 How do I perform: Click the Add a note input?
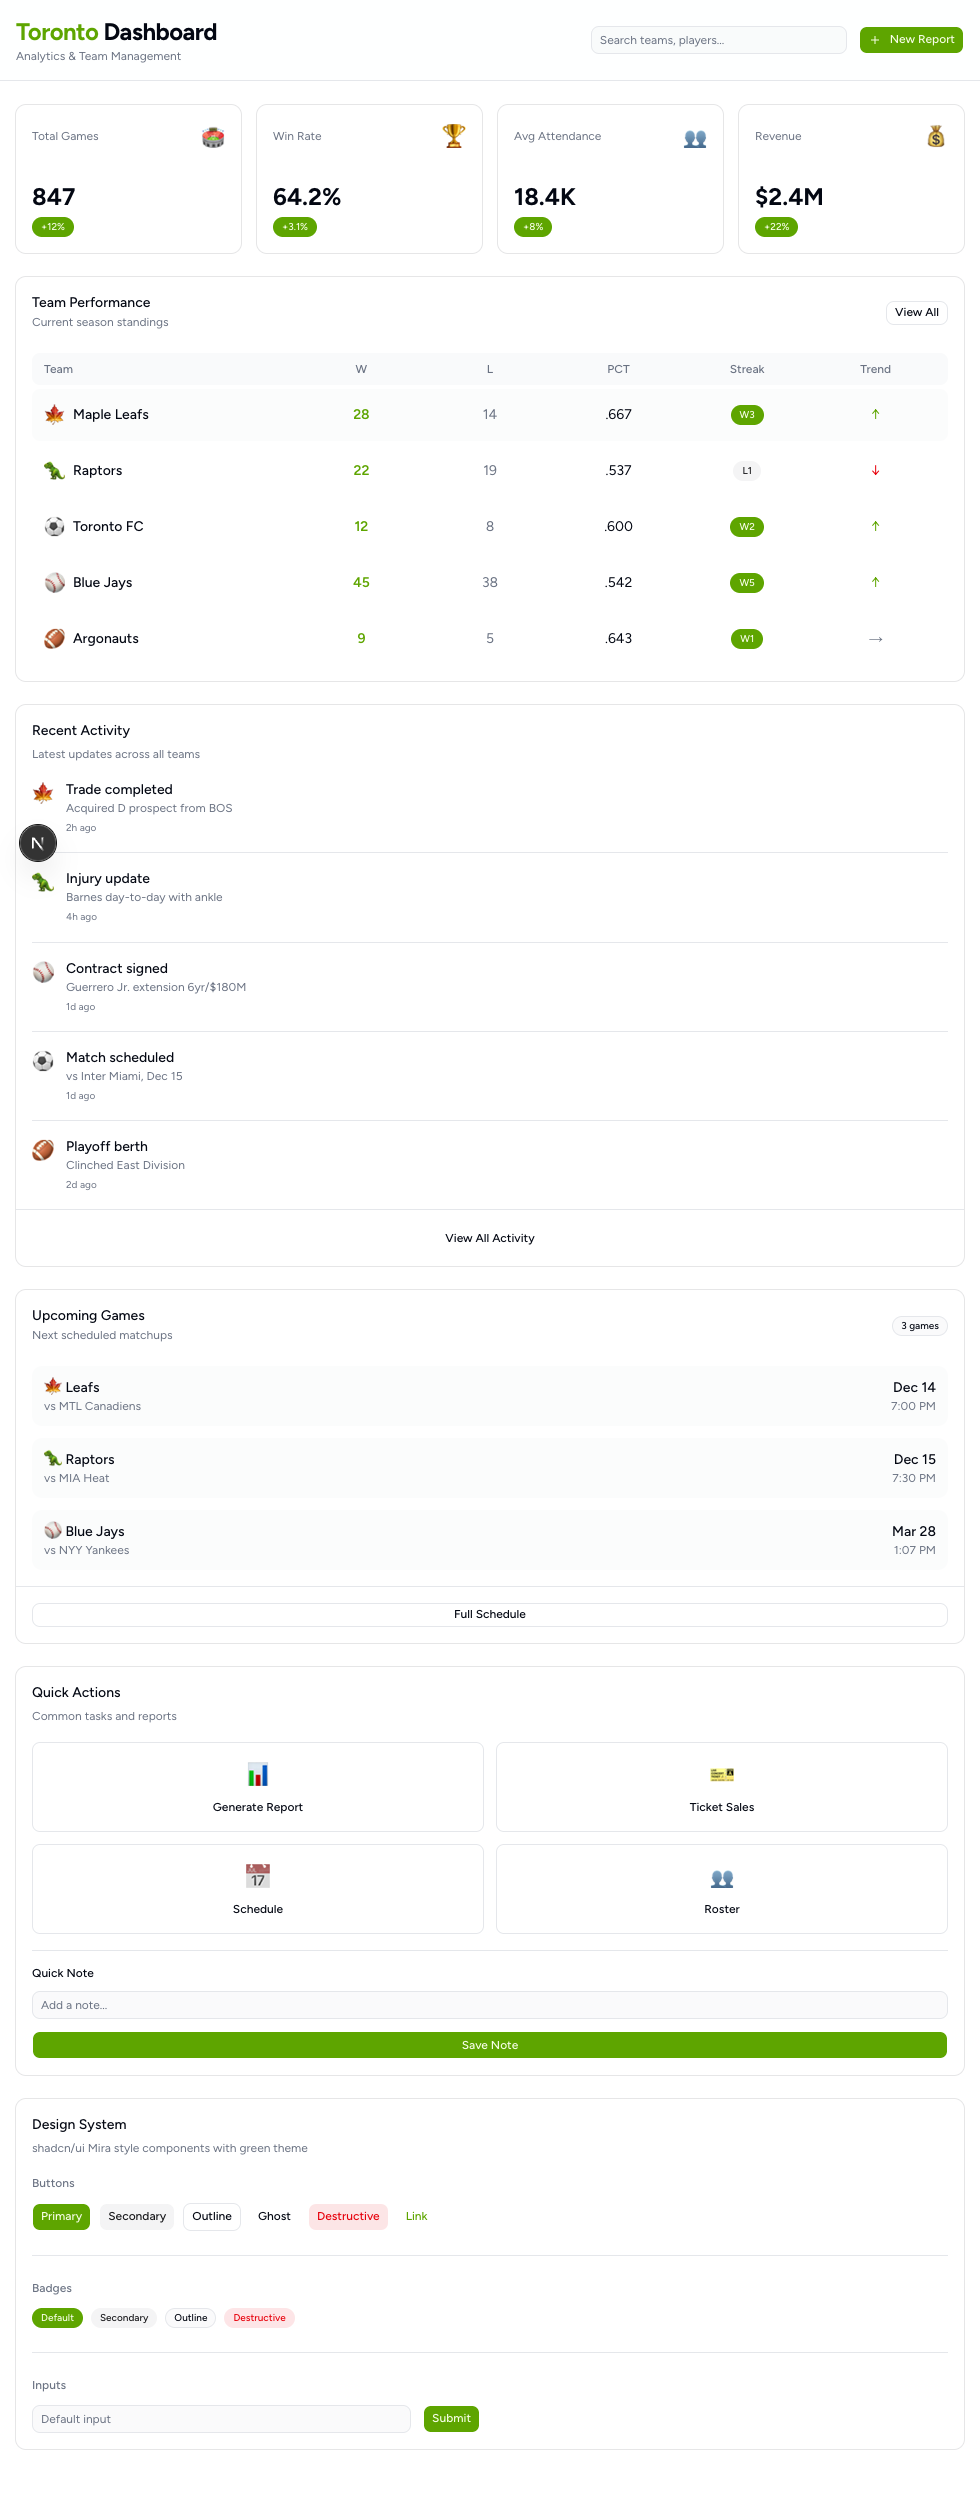point(490,2005)
